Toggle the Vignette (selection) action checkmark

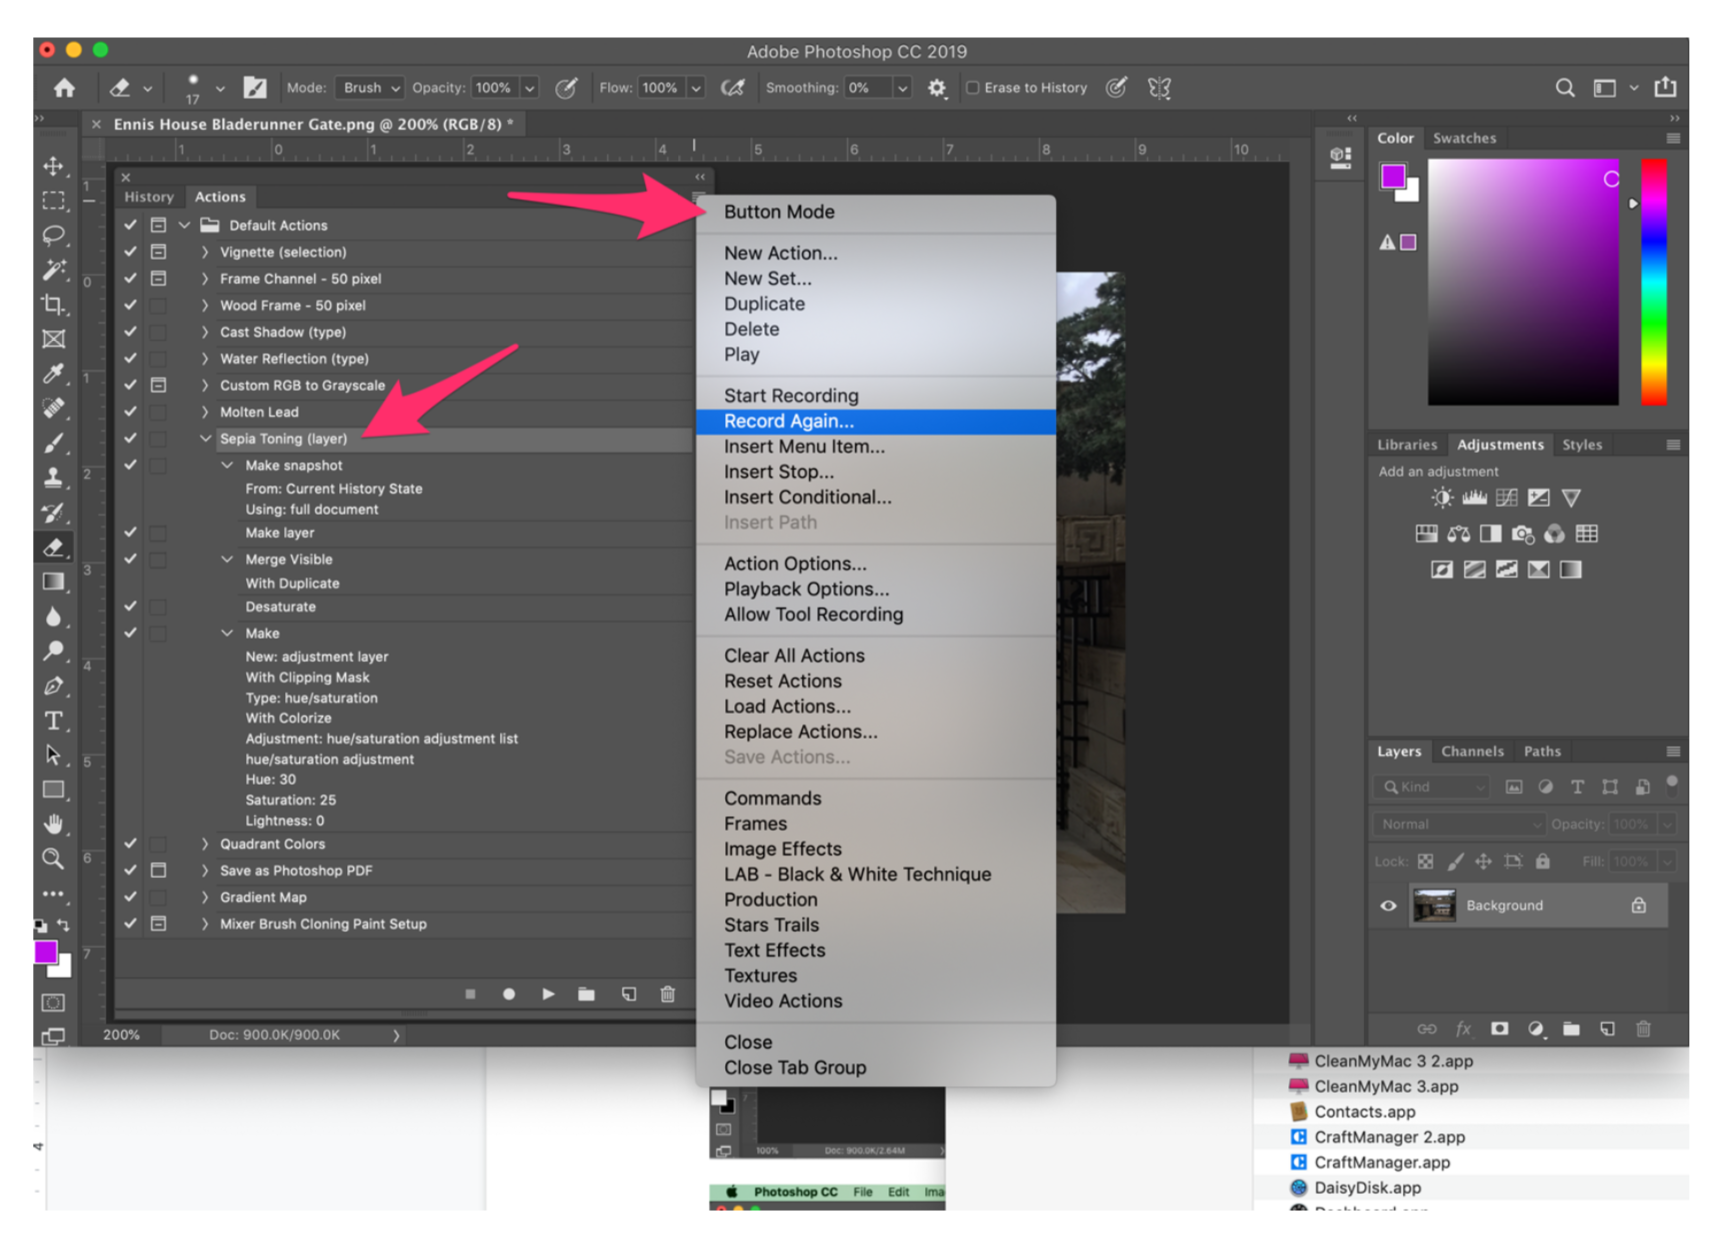(x=130, y=252)
